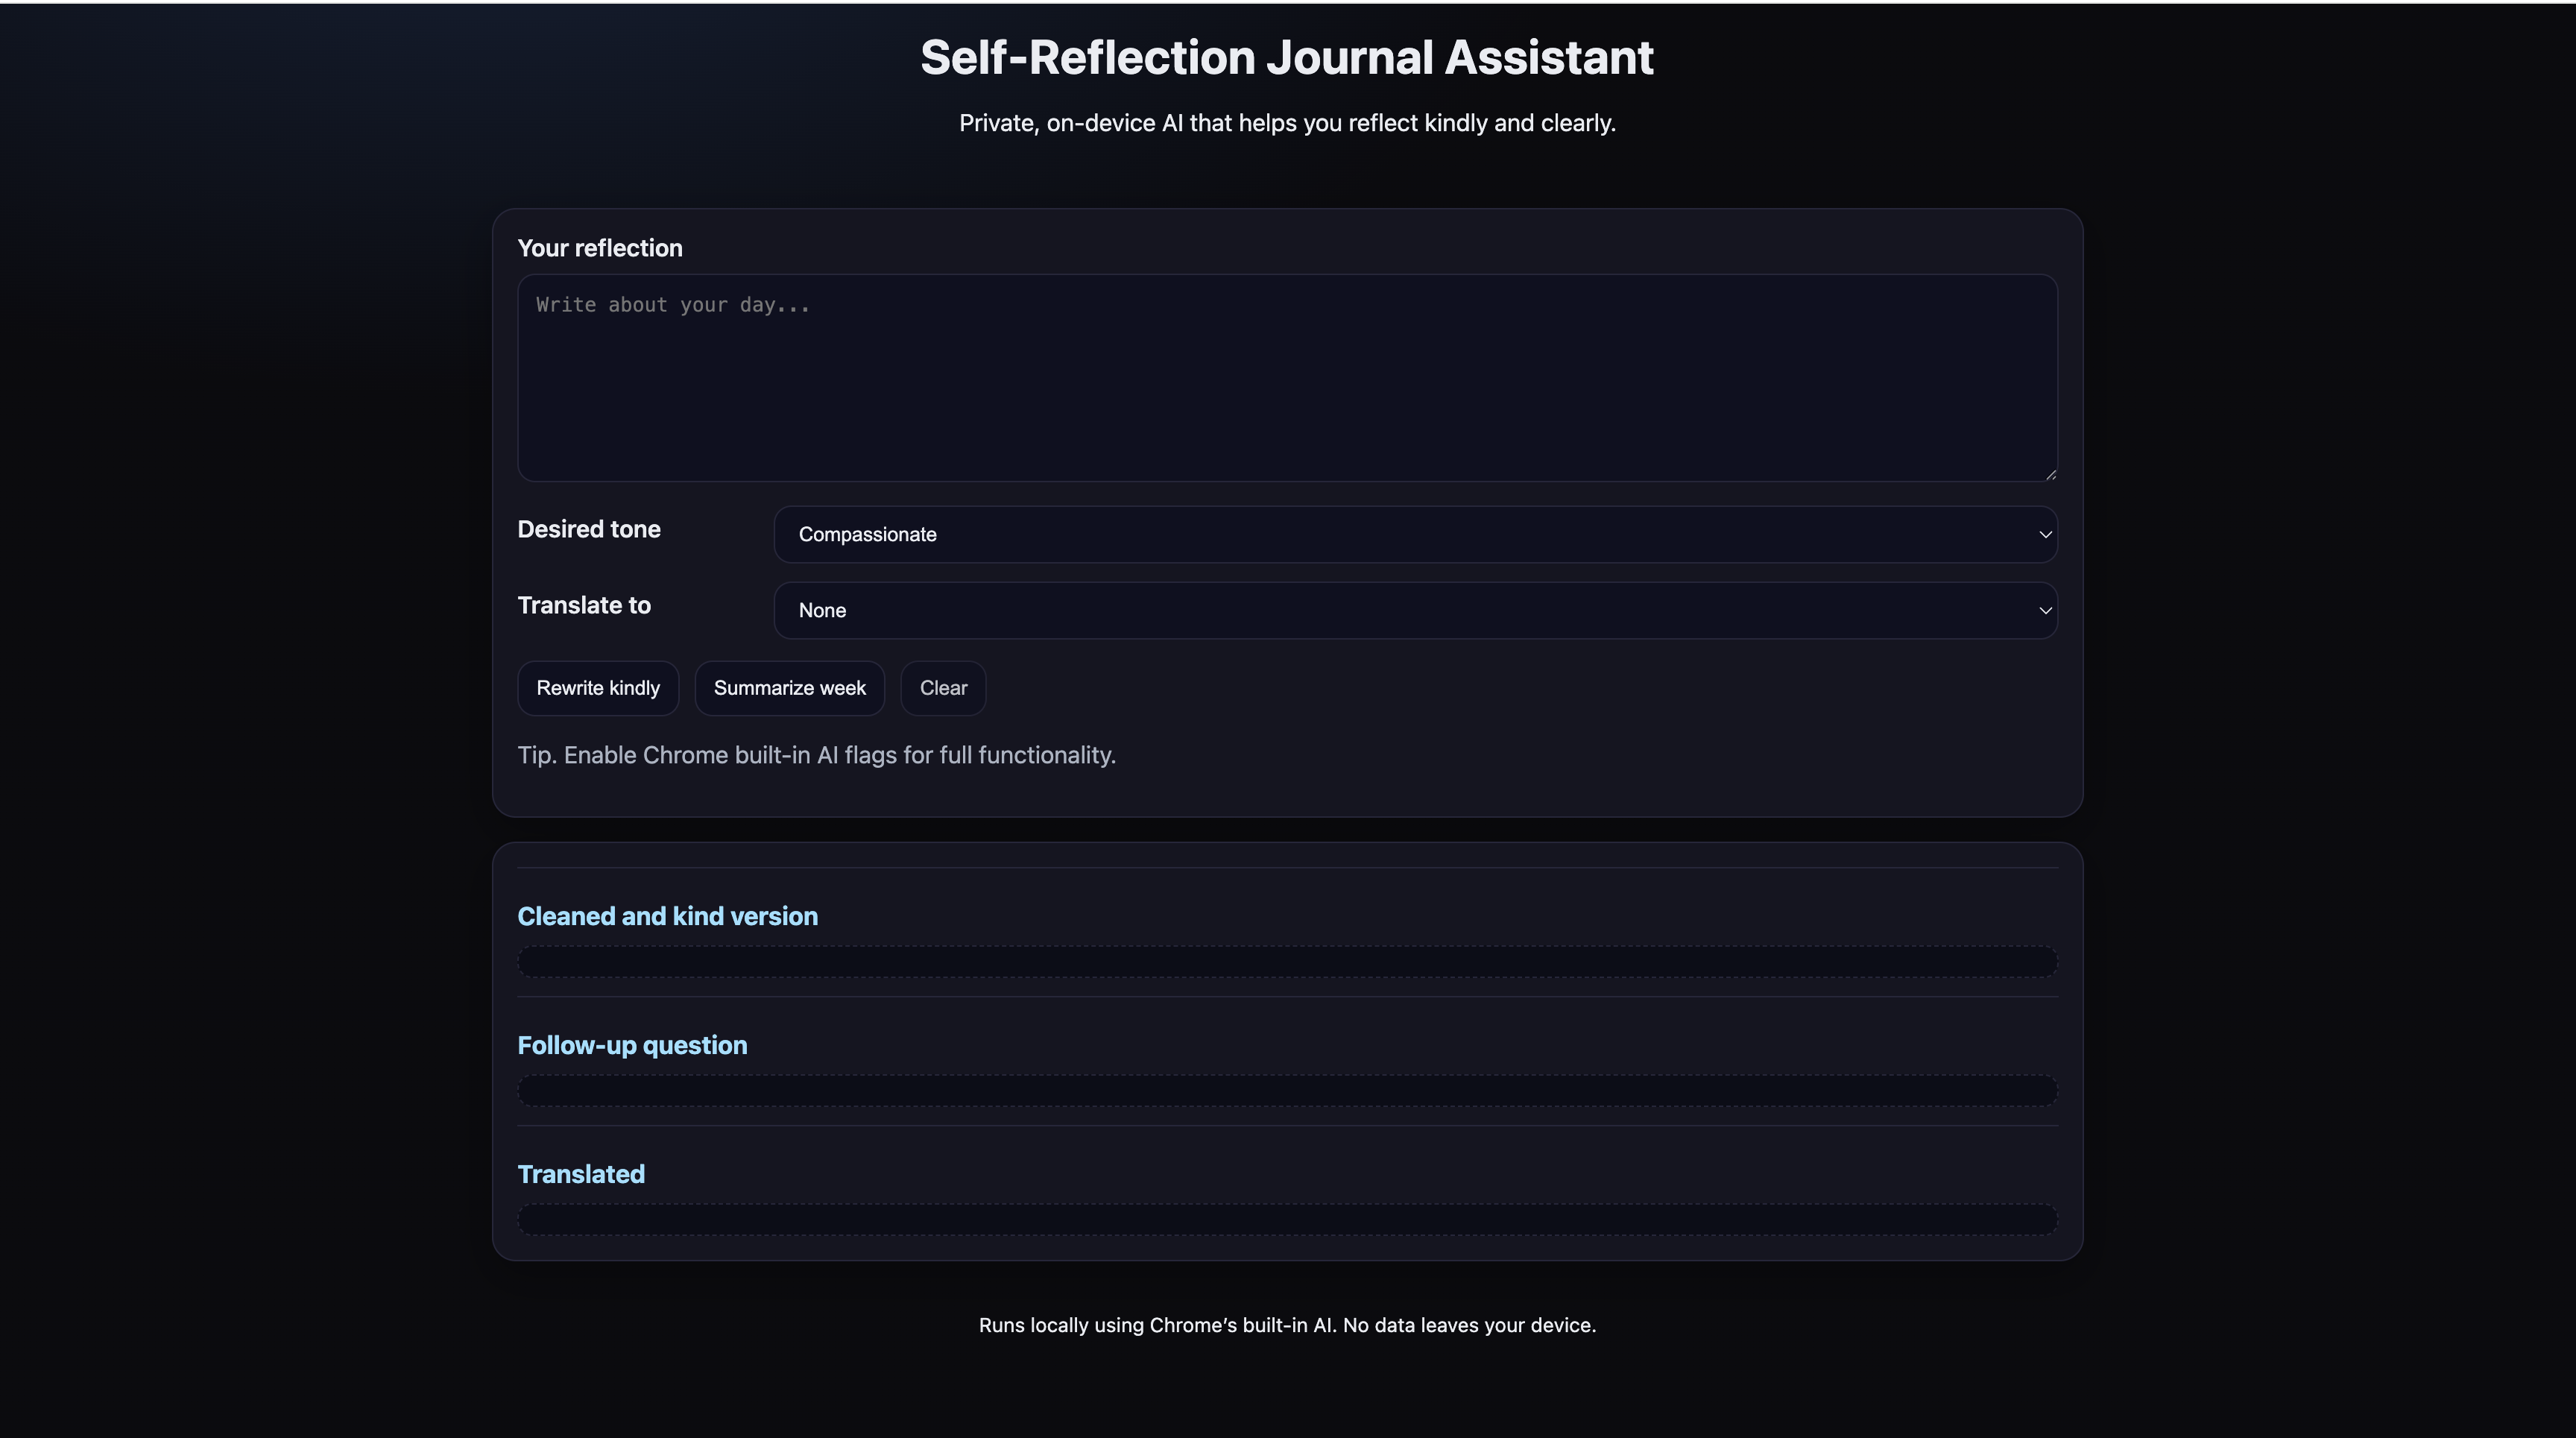Click the Self-Reflection Journal Assistant title
Viewport: 2576px width, 1438px height.
tap(1287, 57)
